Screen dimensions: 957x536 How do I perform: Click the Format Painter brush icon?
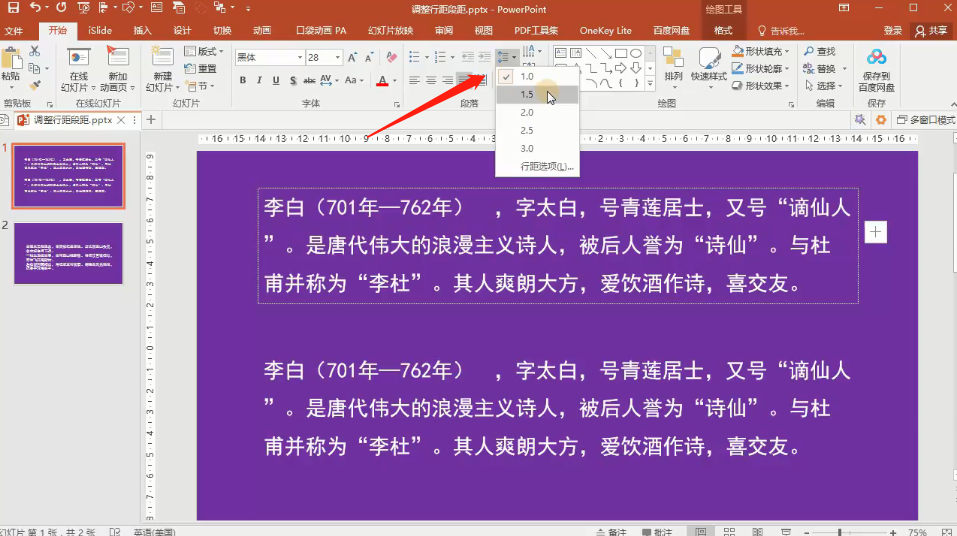(34, 85)
